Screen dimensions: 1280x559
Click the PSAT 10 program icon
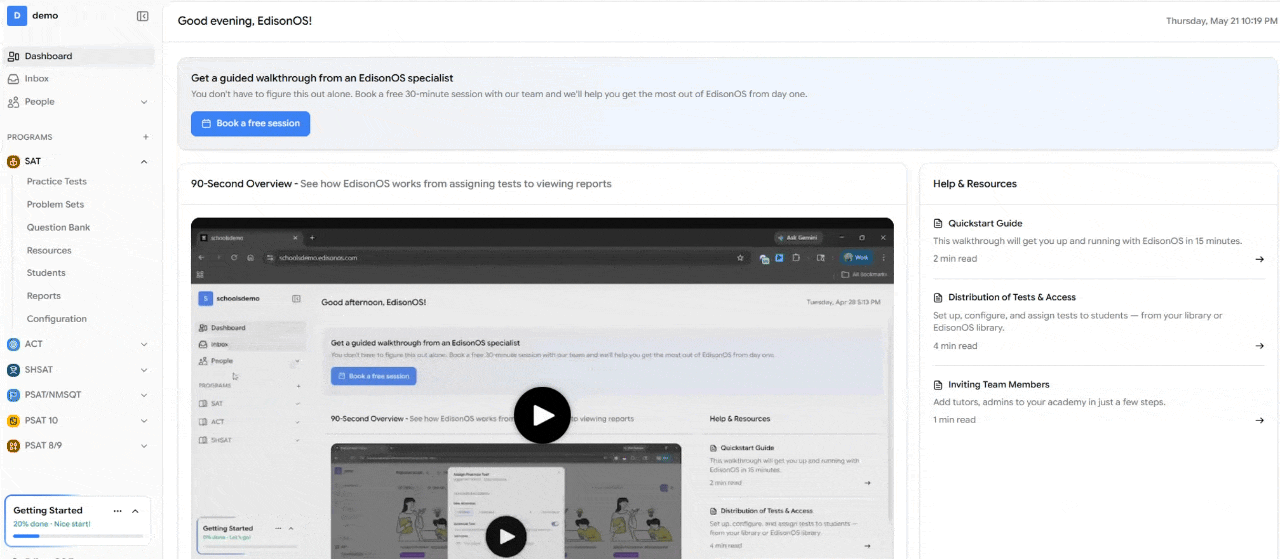pyautogui.click(x=14, y=421)
